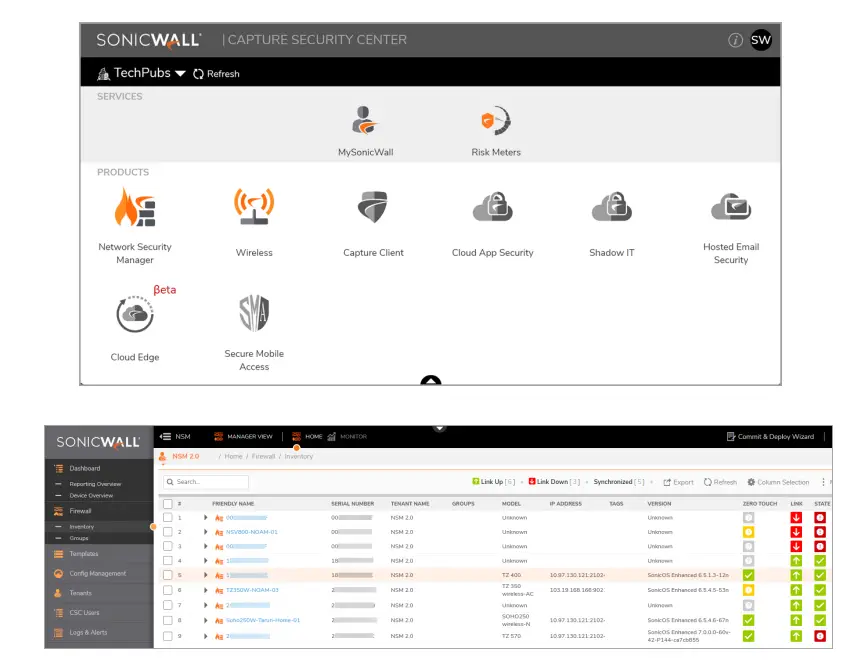Go to Home in the breadcrumb
The height and width of the screenshot is (665, 861).
233,456
